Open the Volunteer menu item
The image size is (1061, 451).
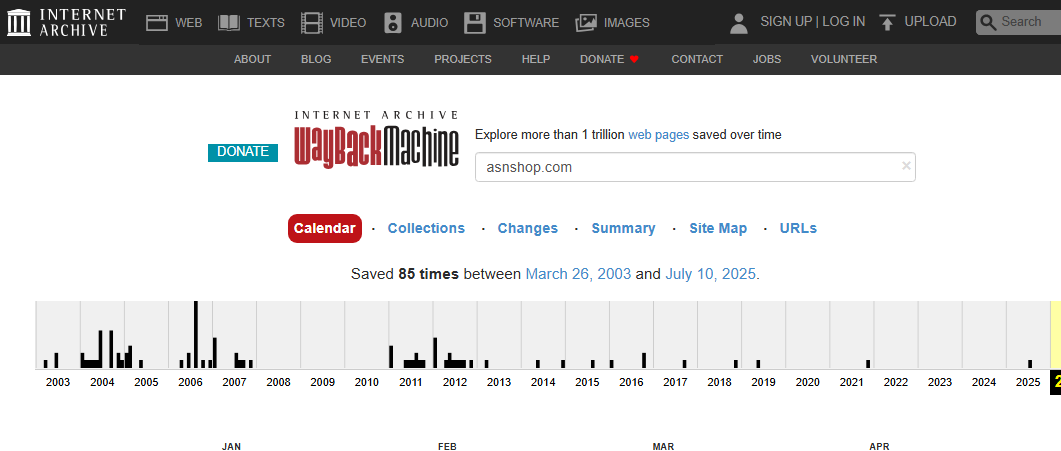click(x=844, y=60)
